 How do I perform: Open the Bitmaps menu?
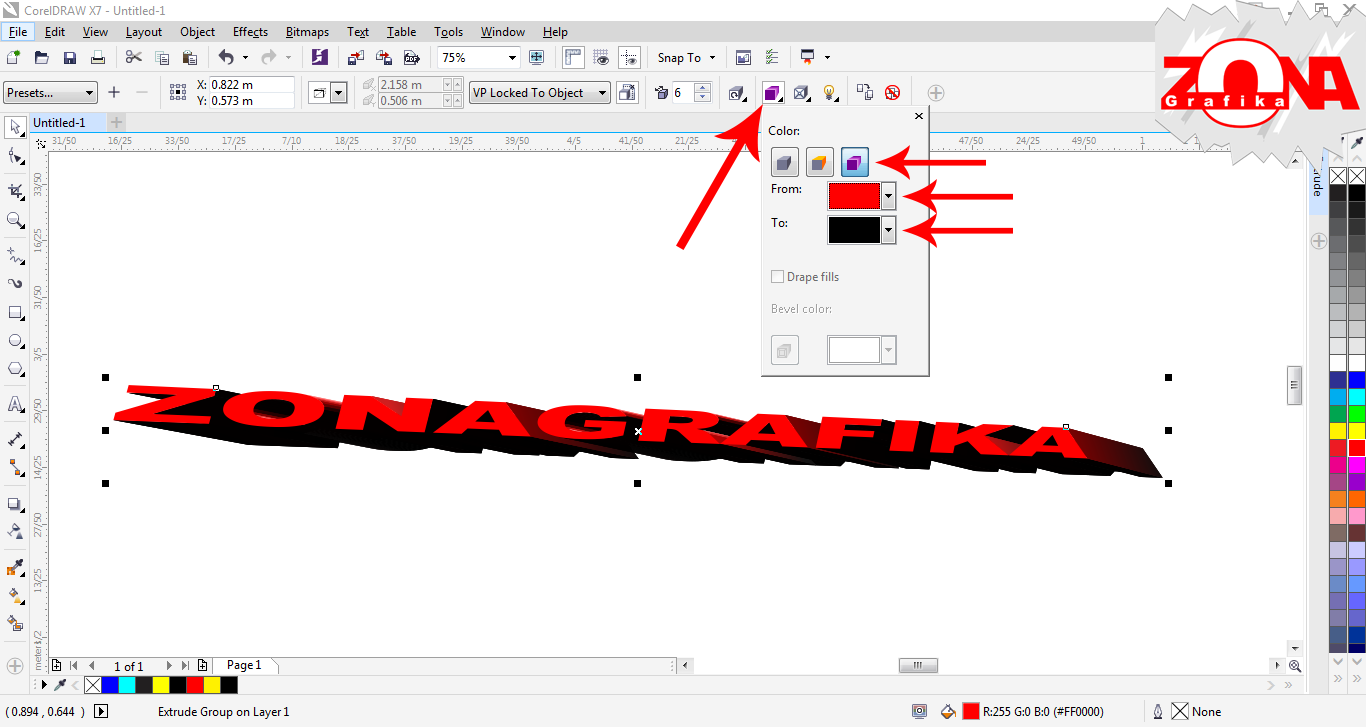tap(307, 32)
